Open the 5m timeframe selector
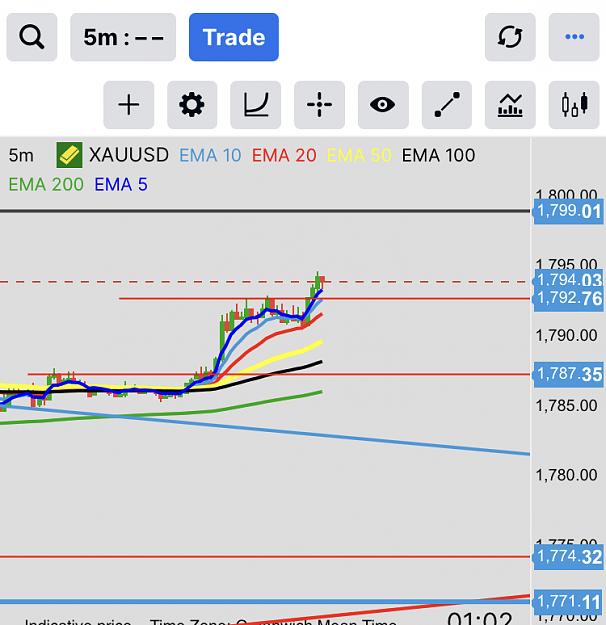This screenshot has width=606, height=625. (x=123, y=37)
